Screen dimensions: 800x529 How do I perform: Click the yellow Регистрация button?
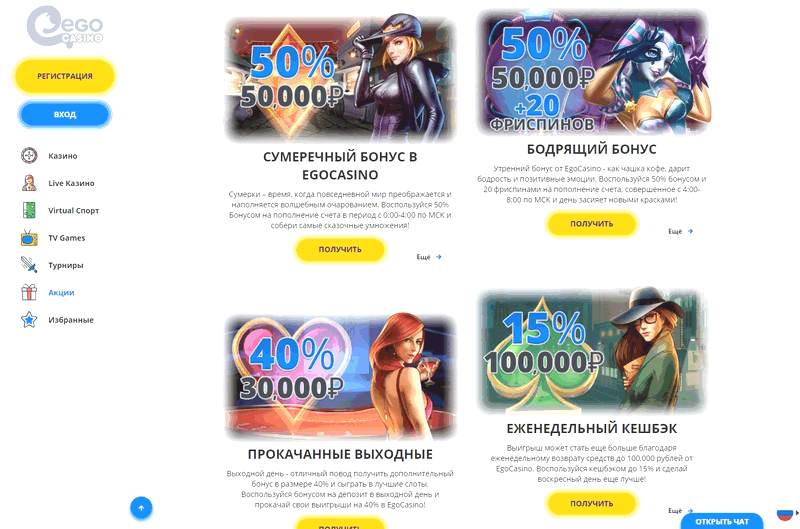[x=65, y=77]
